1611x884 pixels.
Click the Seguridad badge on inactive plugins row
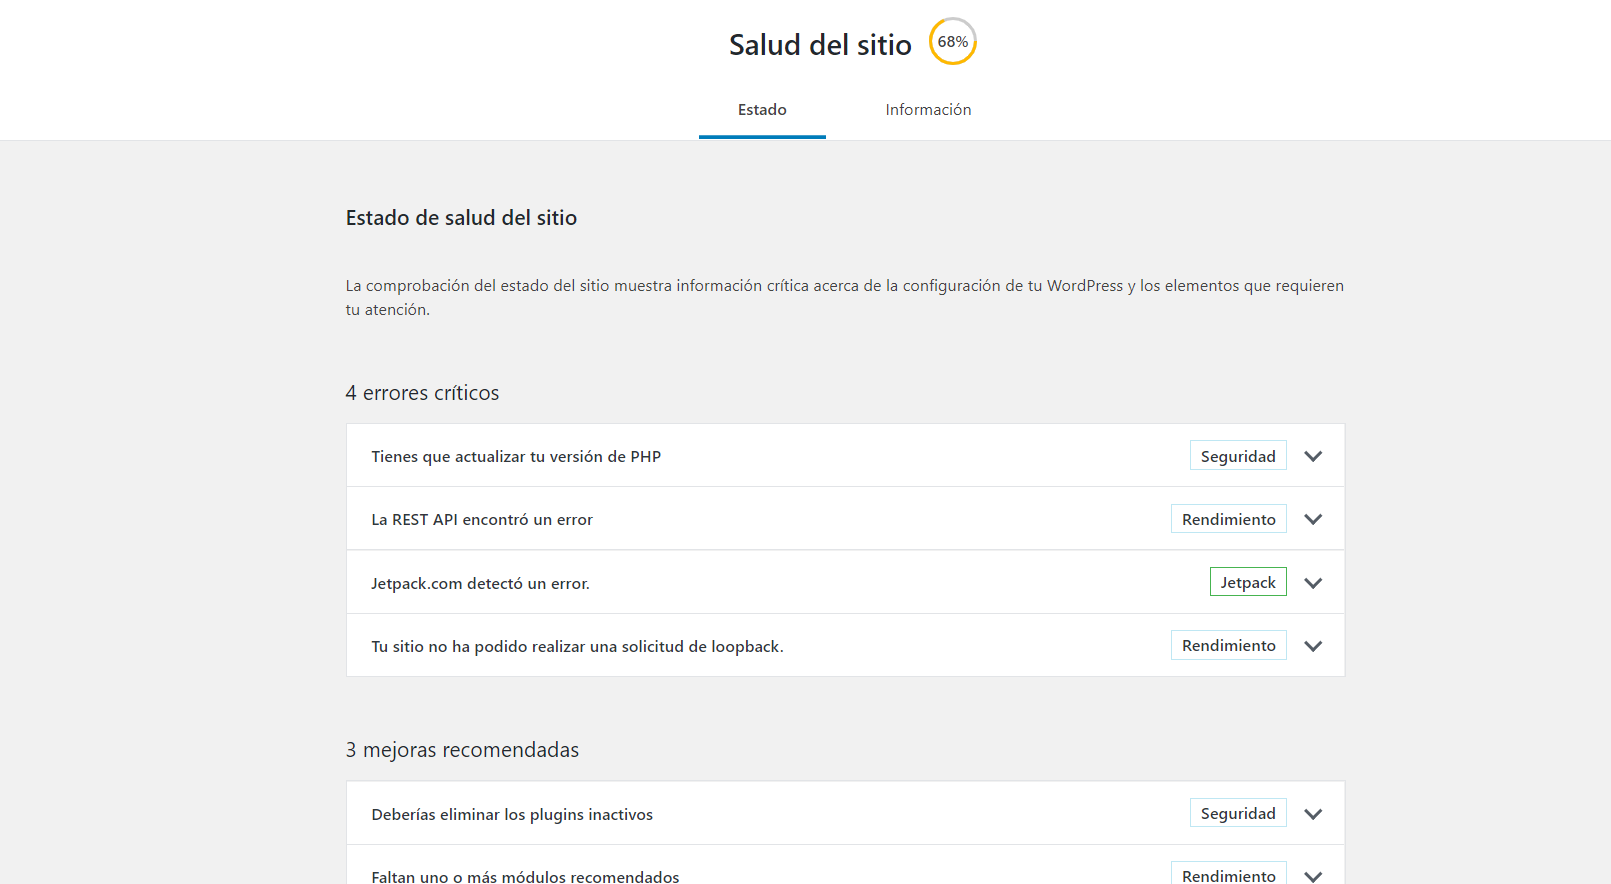tap(1237, 814)
